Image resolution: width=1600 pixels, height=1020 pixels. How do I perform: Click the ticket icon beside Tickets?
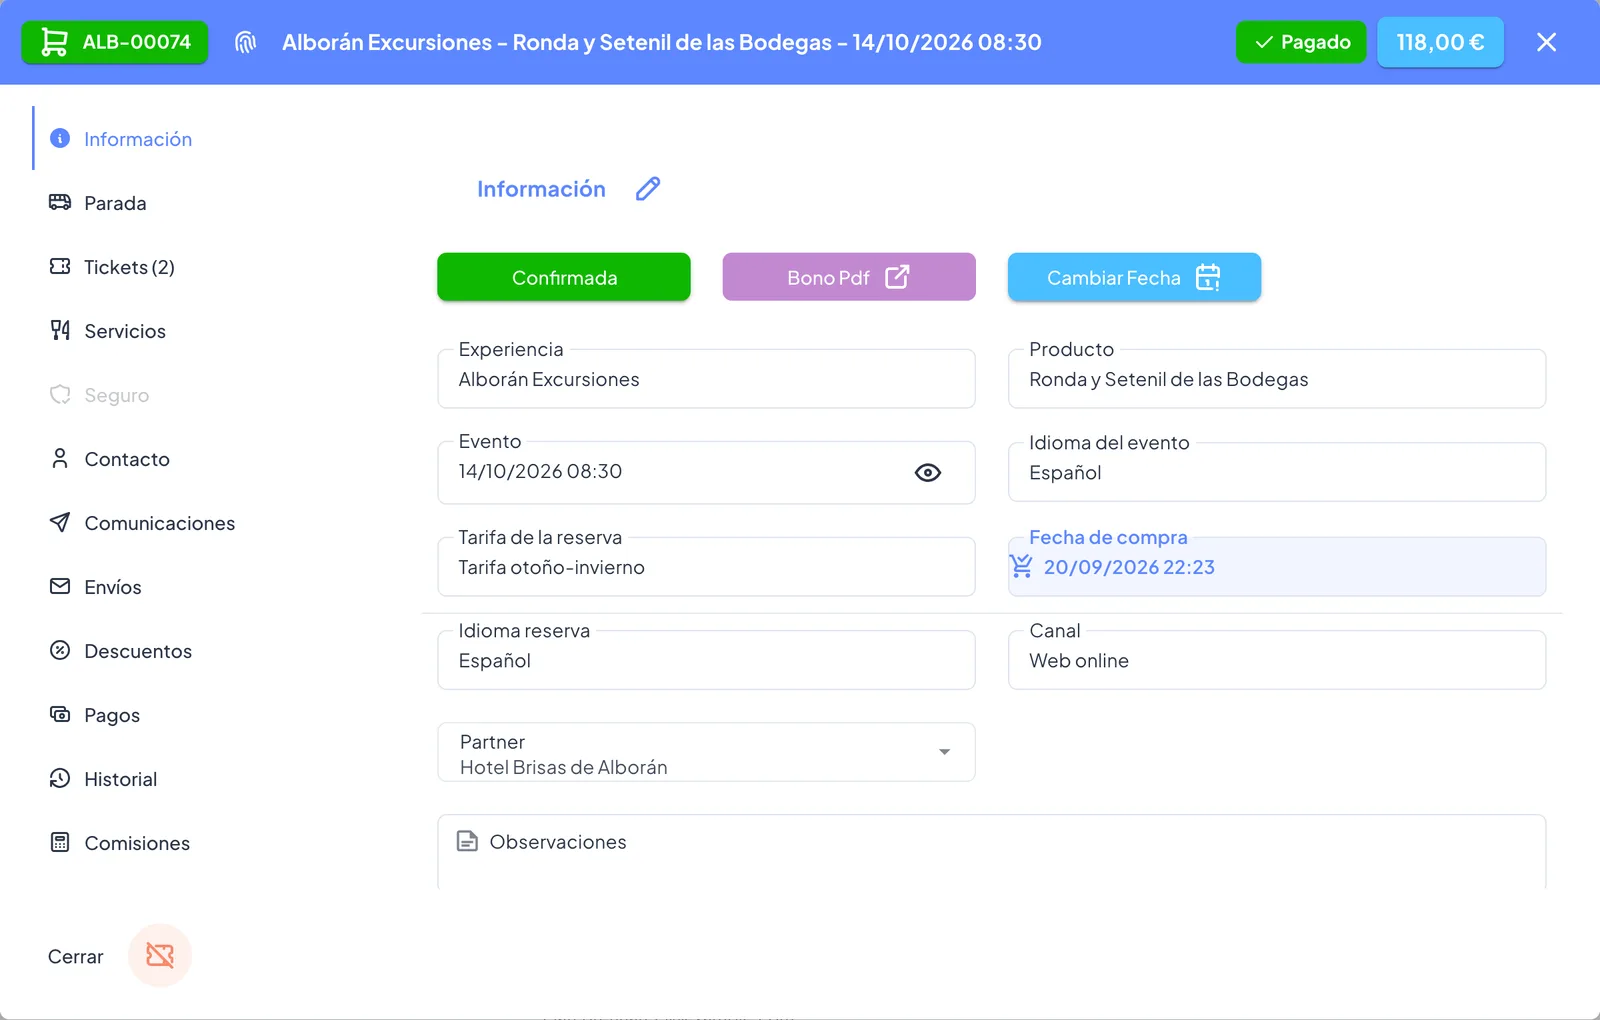(x=60, y=266)
